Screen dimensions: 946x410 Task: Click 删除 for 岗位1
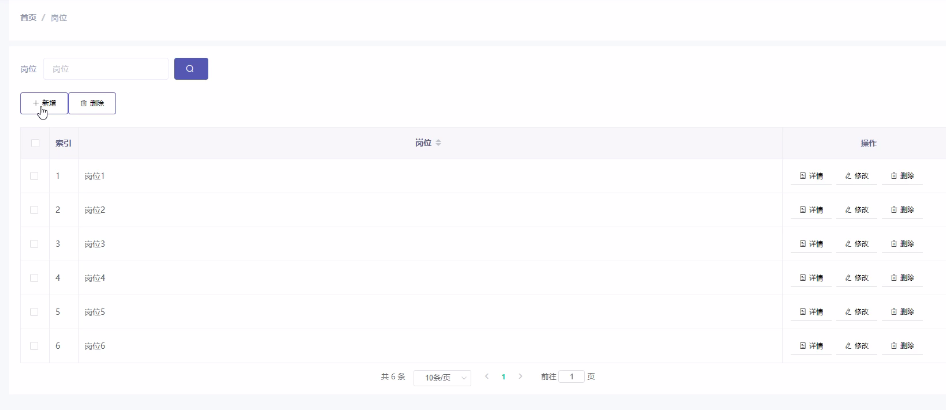[x=903, y=176]
